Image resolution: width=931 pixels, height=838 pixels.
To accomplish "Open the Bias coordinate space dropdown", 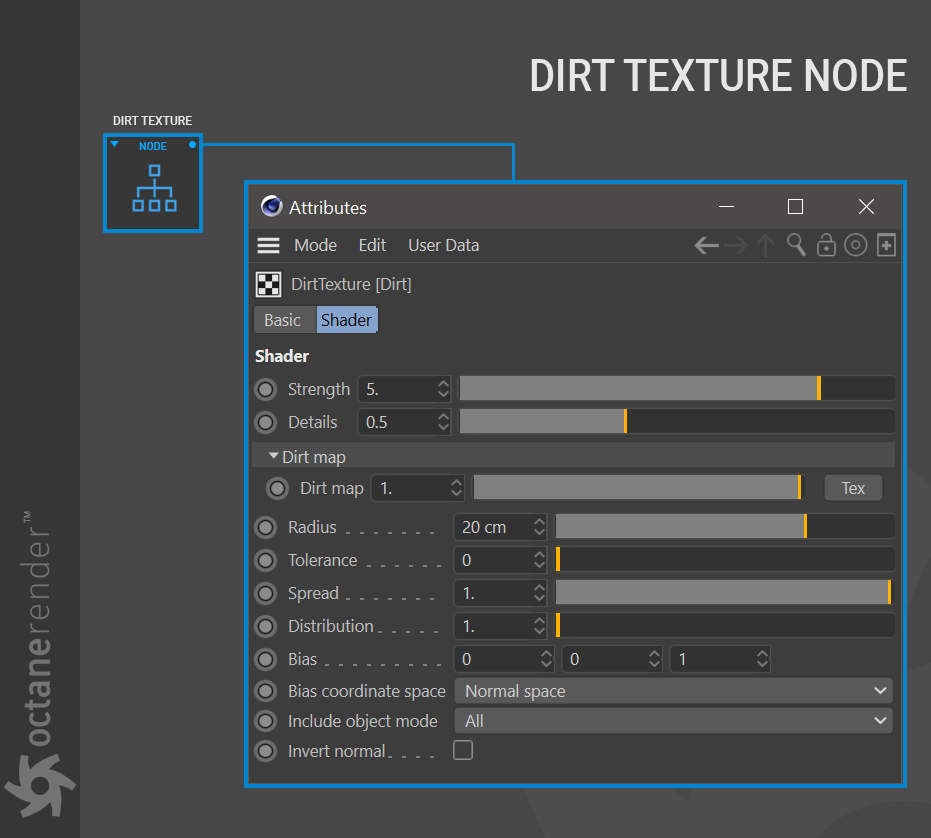I will point(673,691).
